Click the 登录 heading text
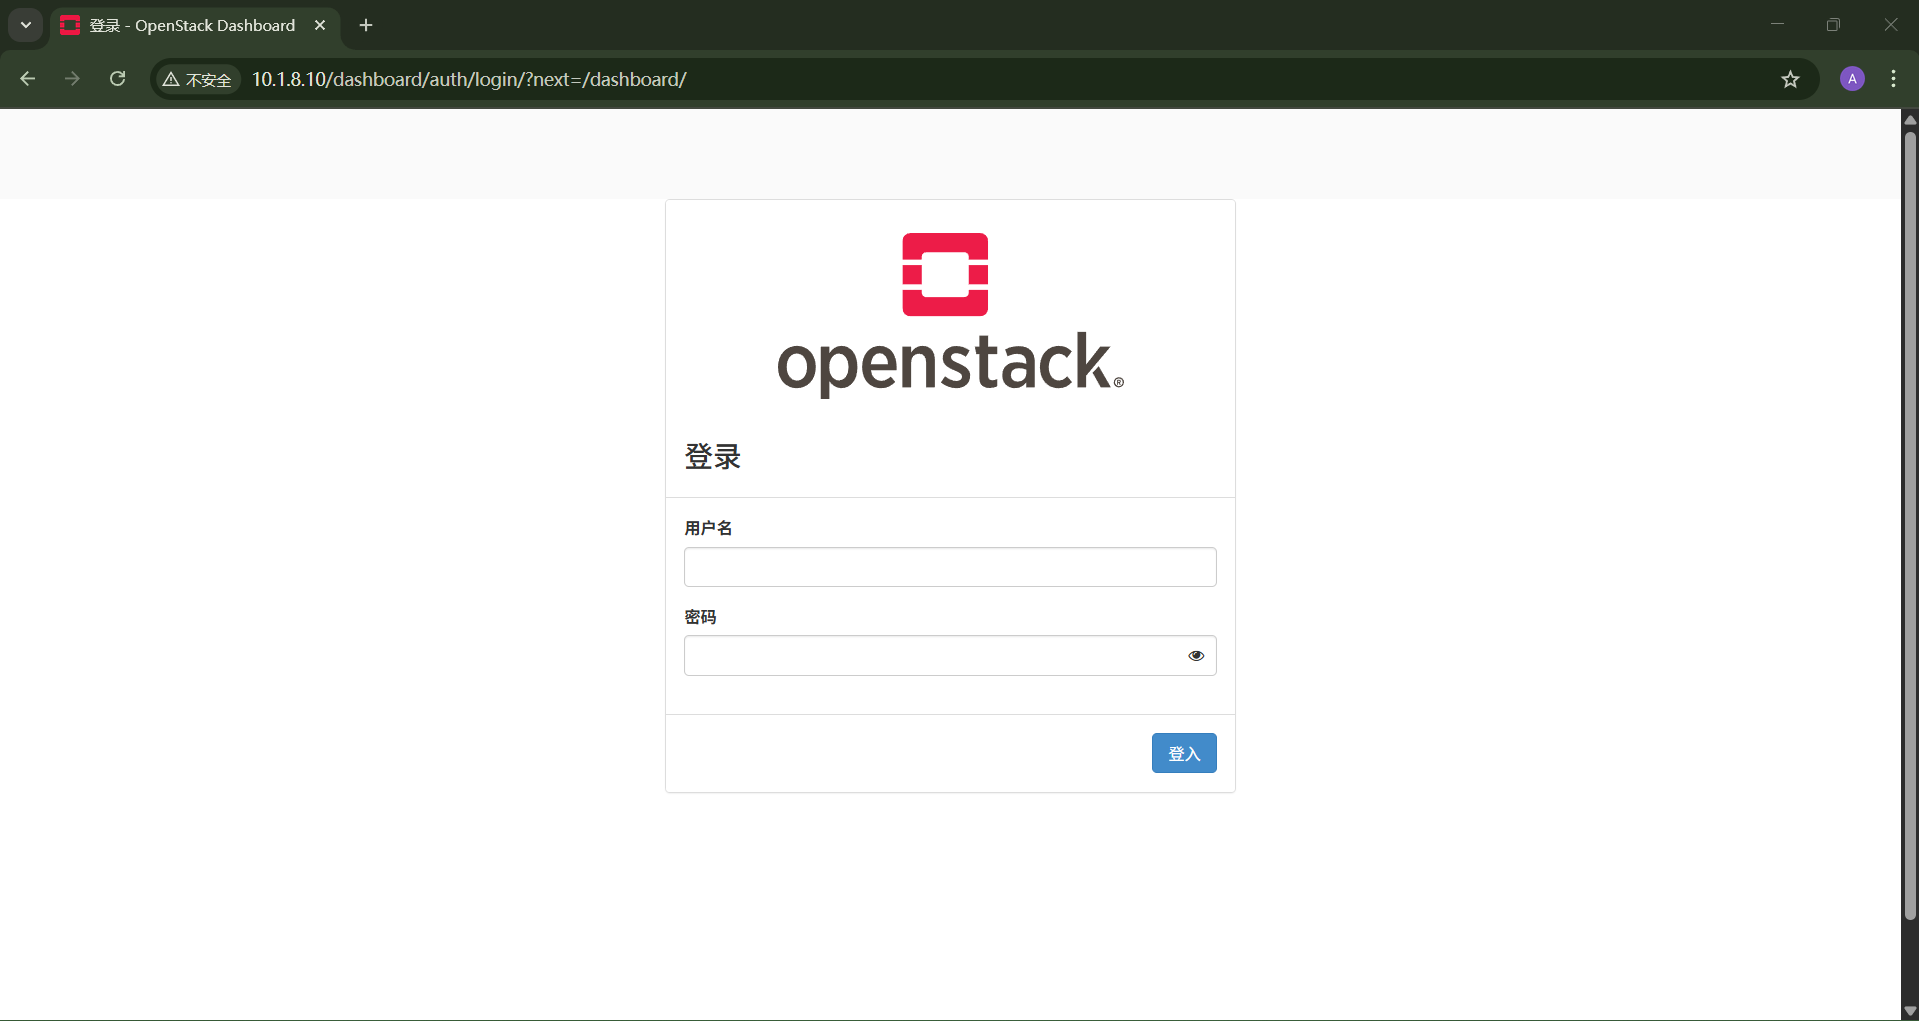1919x1021 pixels. coord(712,457)
